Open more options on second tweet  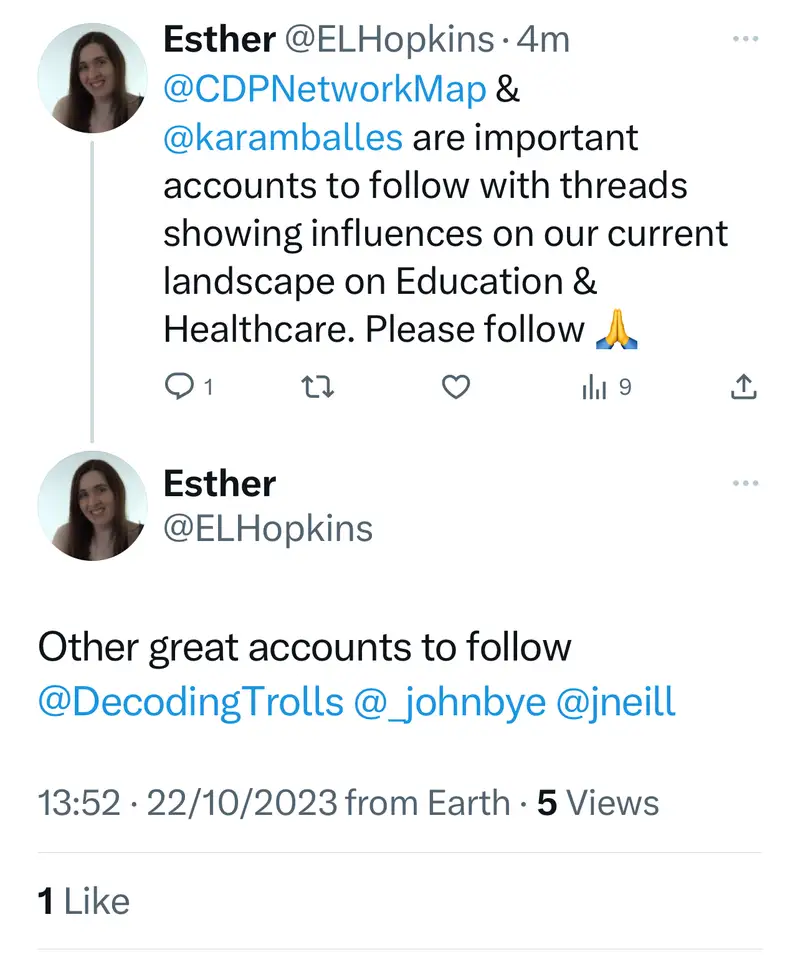click(x=746, y=484)
